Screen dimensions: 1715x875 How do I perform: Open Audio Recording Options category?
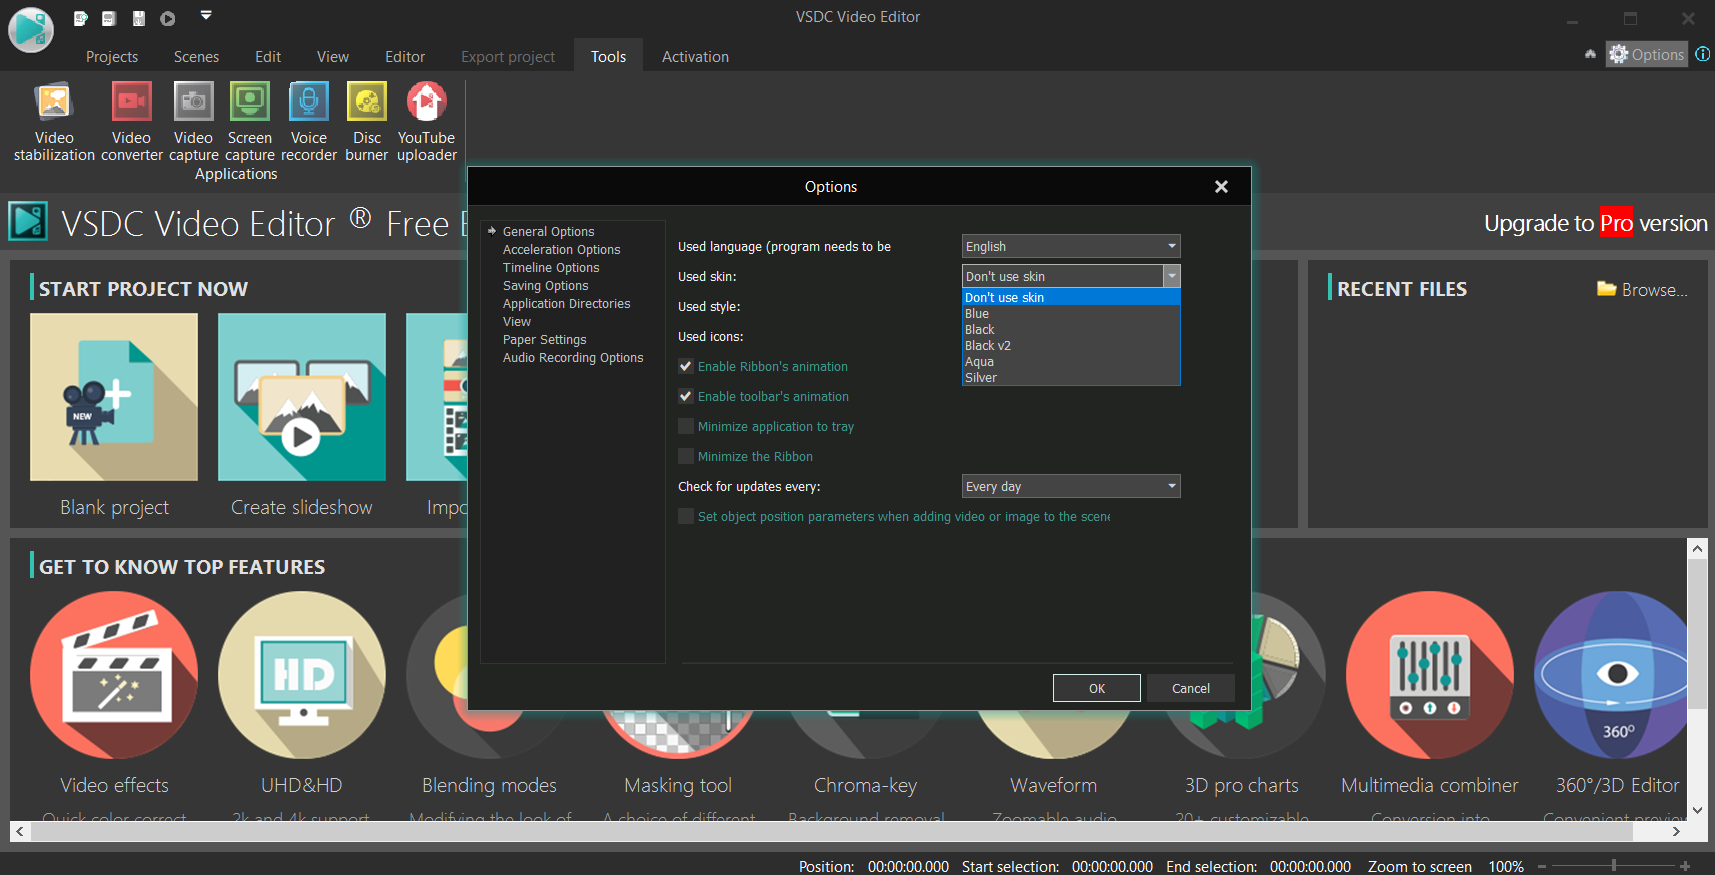pyautogui.click(x=573, y=357)
